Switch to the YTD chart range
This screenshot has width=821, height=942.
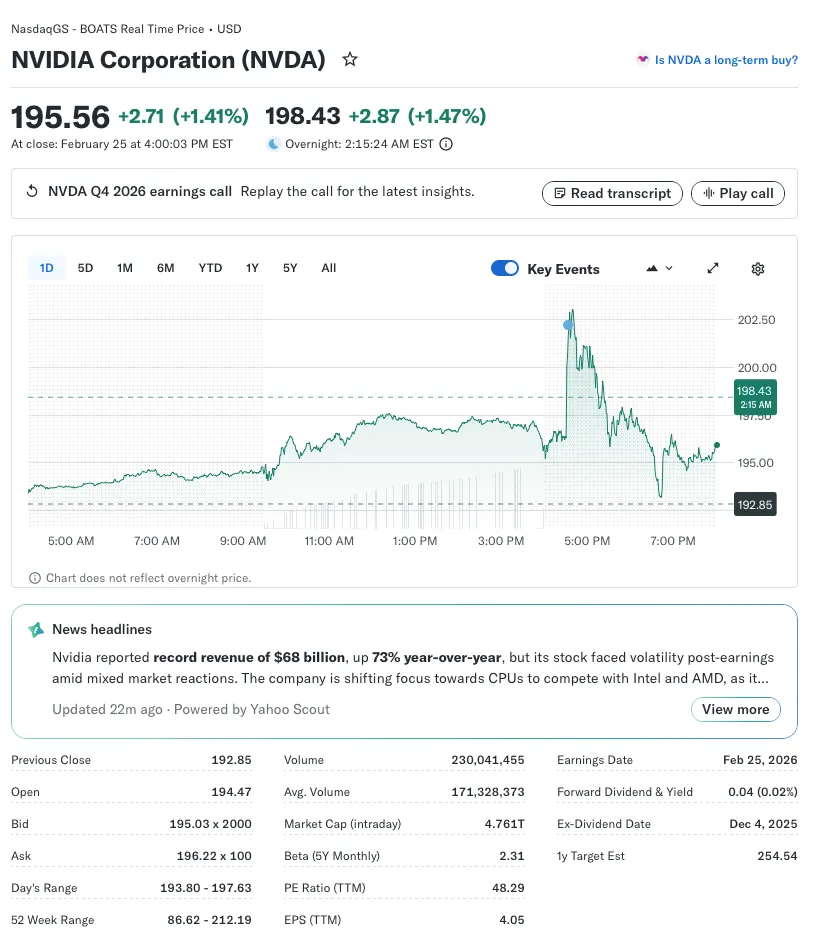(210, 268)
